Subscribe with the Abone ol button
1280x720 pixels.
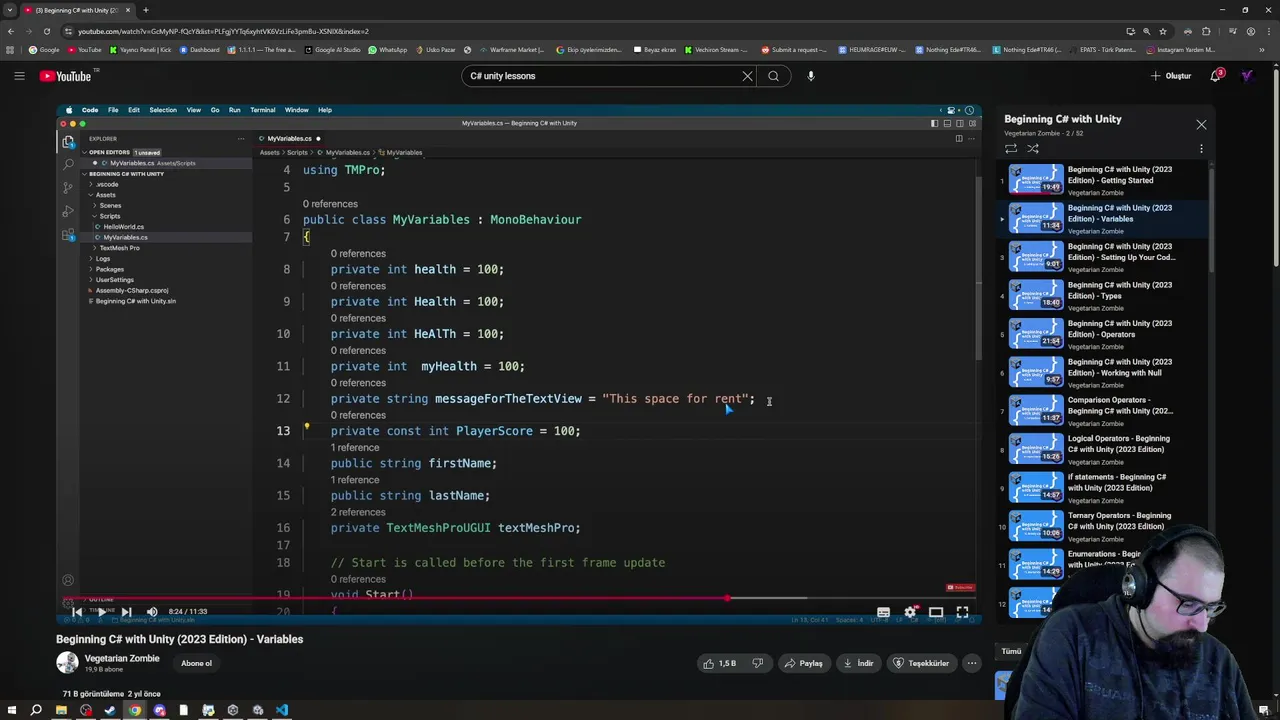tap(196, 663)
